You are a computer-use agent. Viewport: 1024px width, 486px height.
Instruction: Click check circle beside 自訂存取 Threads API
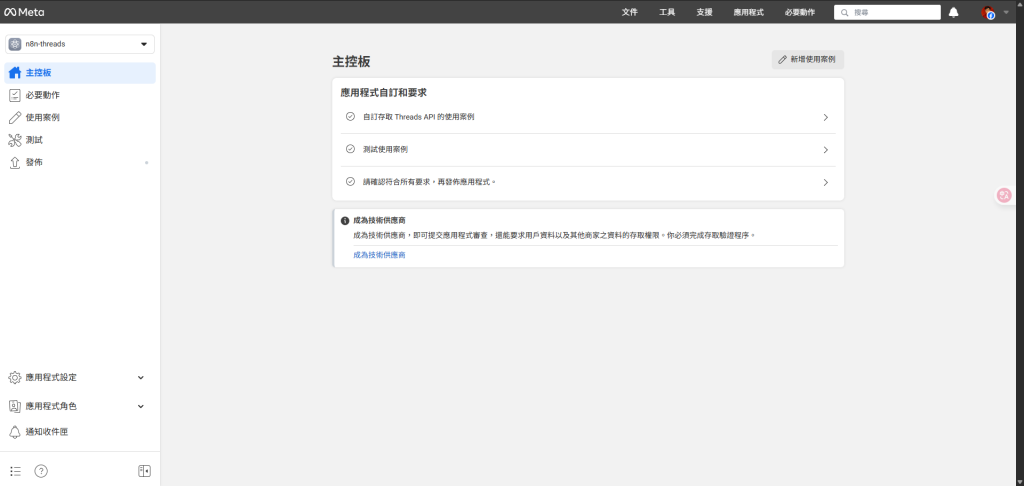coord(350,117)
